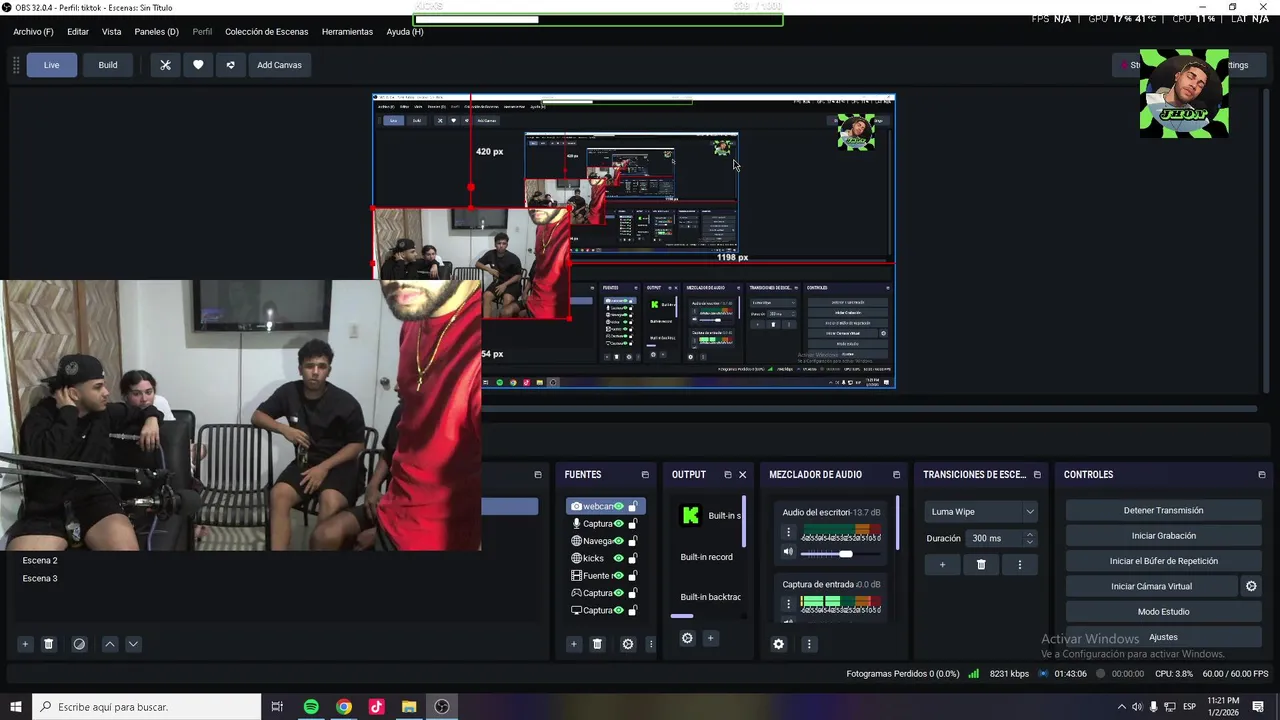Open source properties gear in the Fuentes panel
This screenshot has height=720, width=1280.
point(628,644)
